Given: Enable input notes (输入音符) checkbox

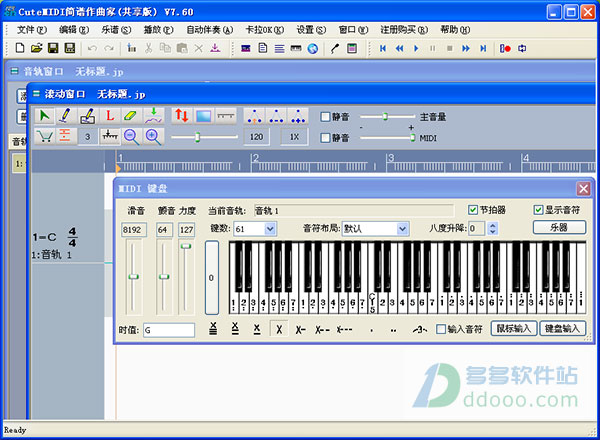Looking at the screenshot, I should point(441,329).
